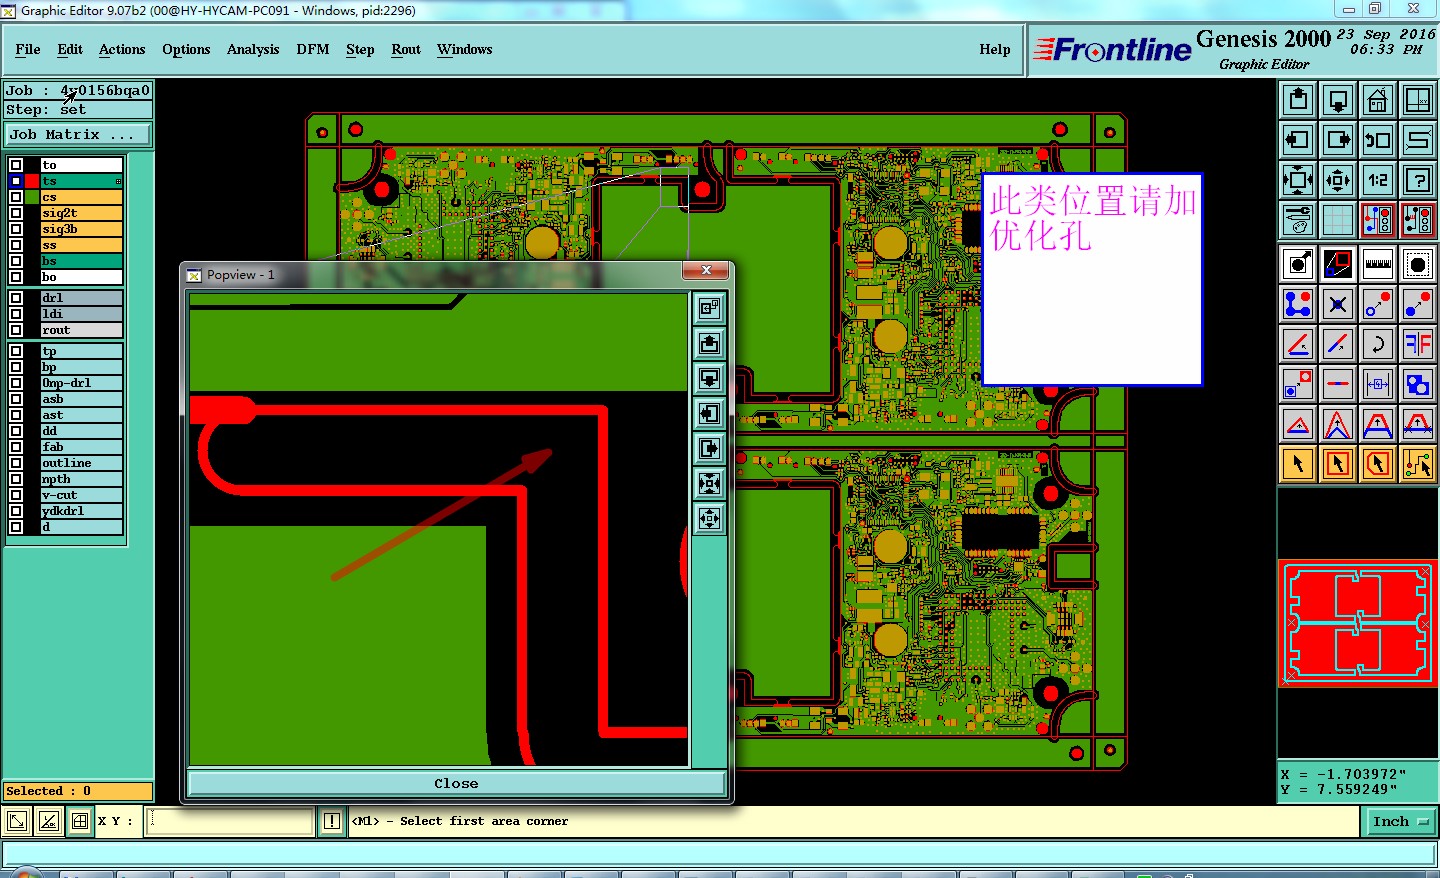Click the 1:2 zoom ratio icon

point(1378,180)
